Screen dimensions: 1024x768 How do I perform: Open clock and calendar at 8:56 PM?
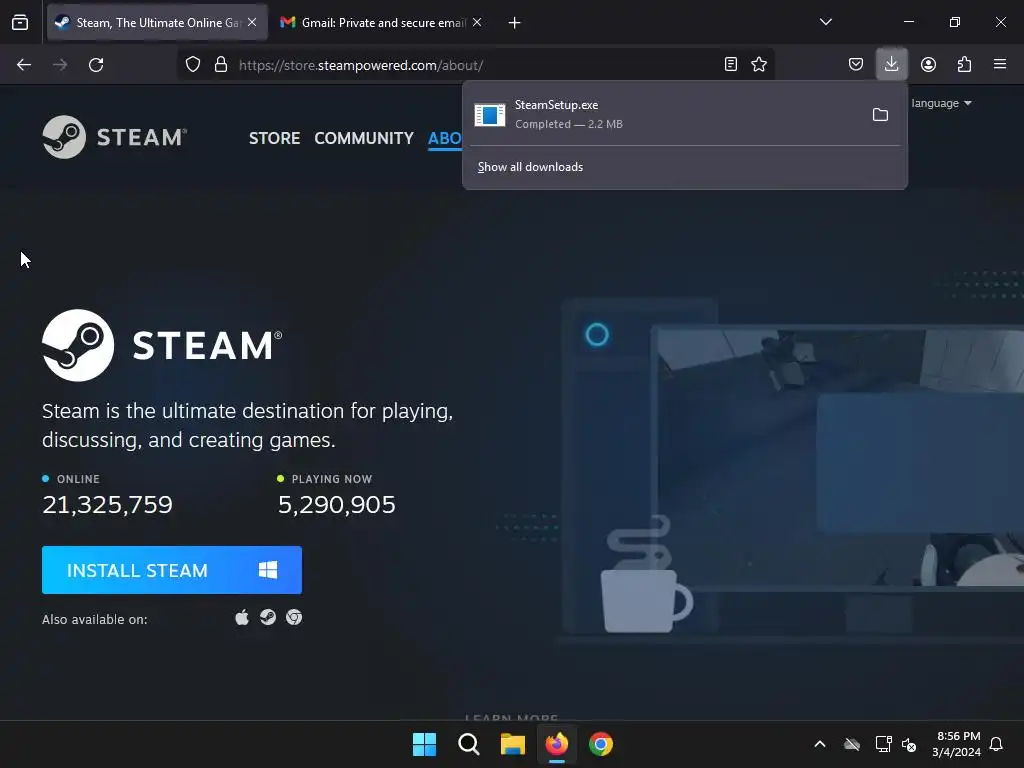click(956, 744)
